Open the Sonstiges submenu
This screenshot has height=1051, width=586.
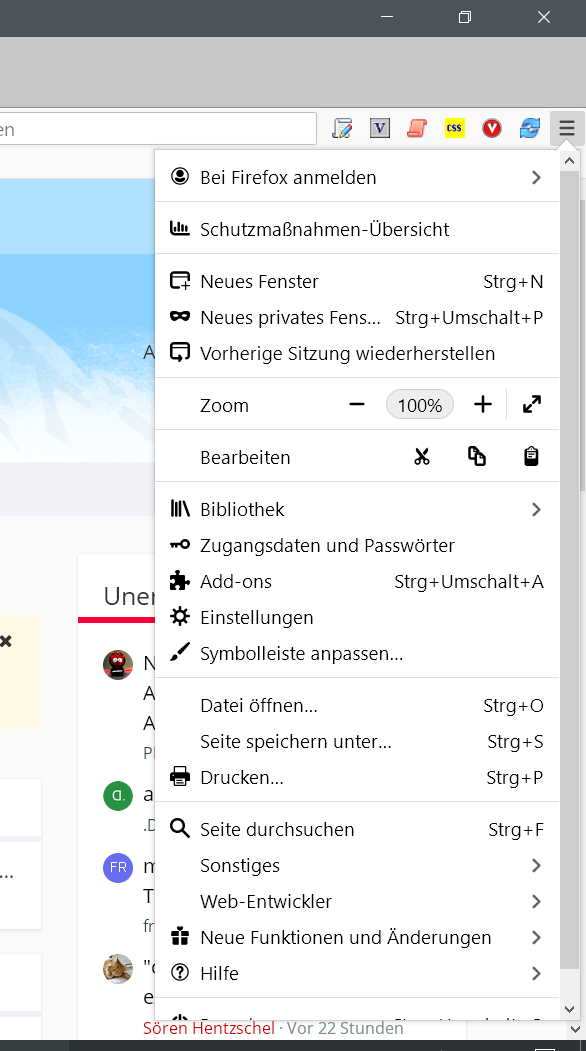click(357, 865)
